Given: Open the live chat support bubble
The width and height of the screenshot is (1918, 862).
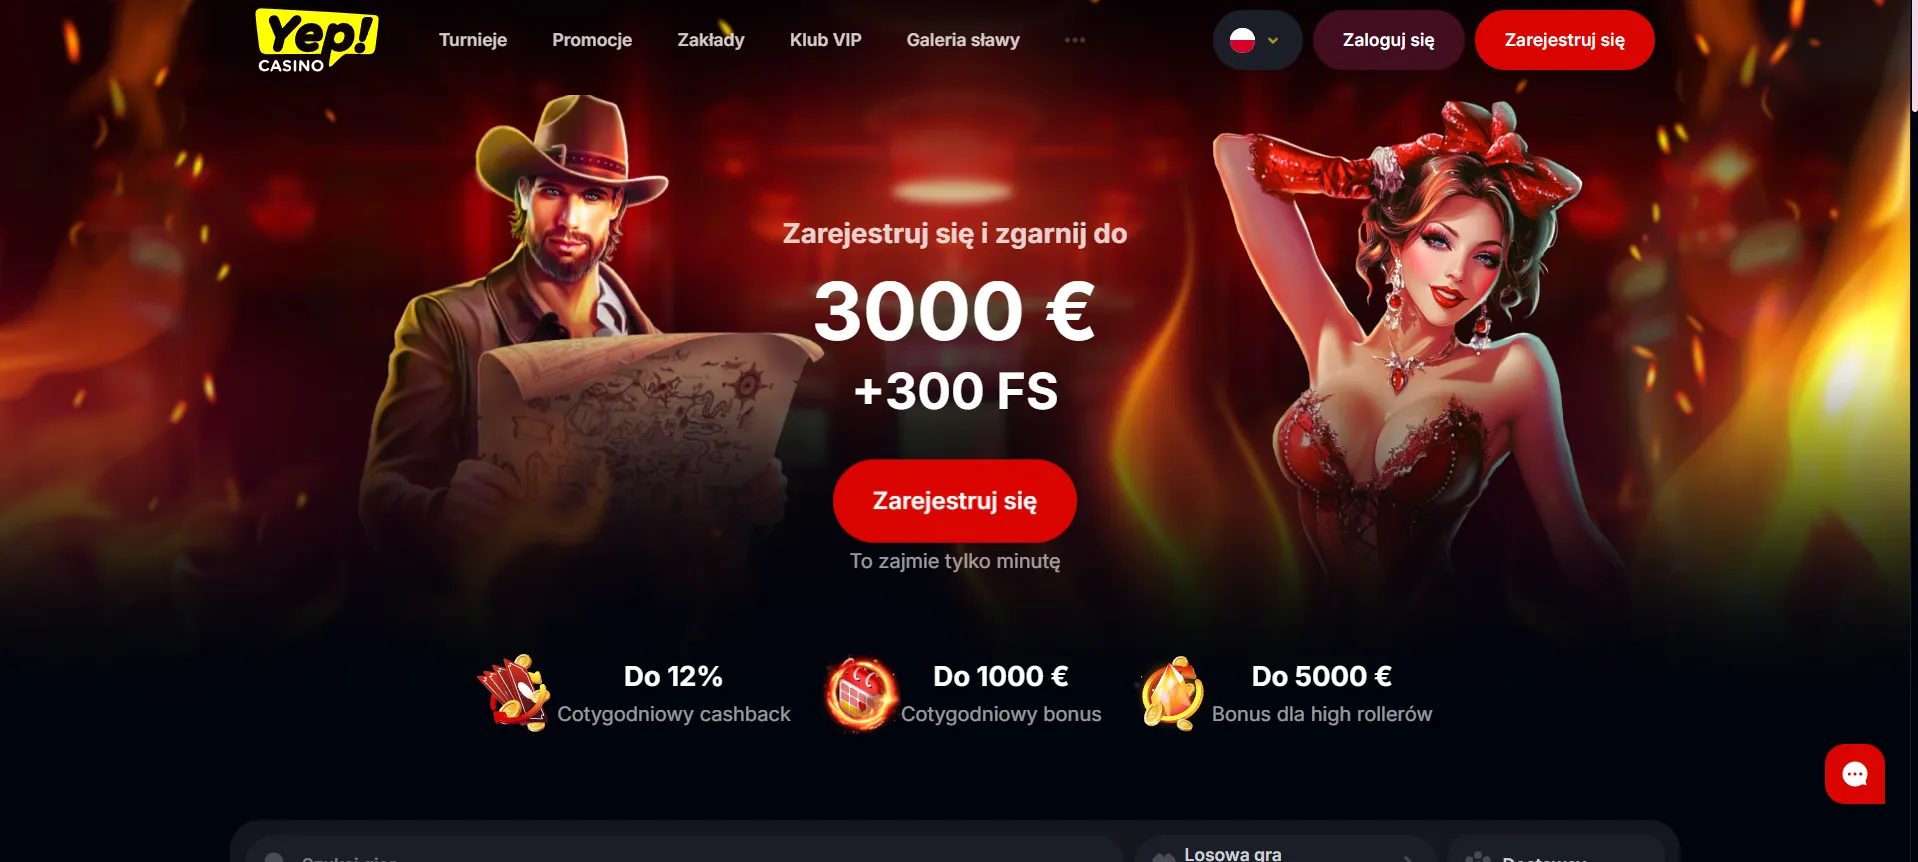Looking at the screenshot, I should (1854, 774).
